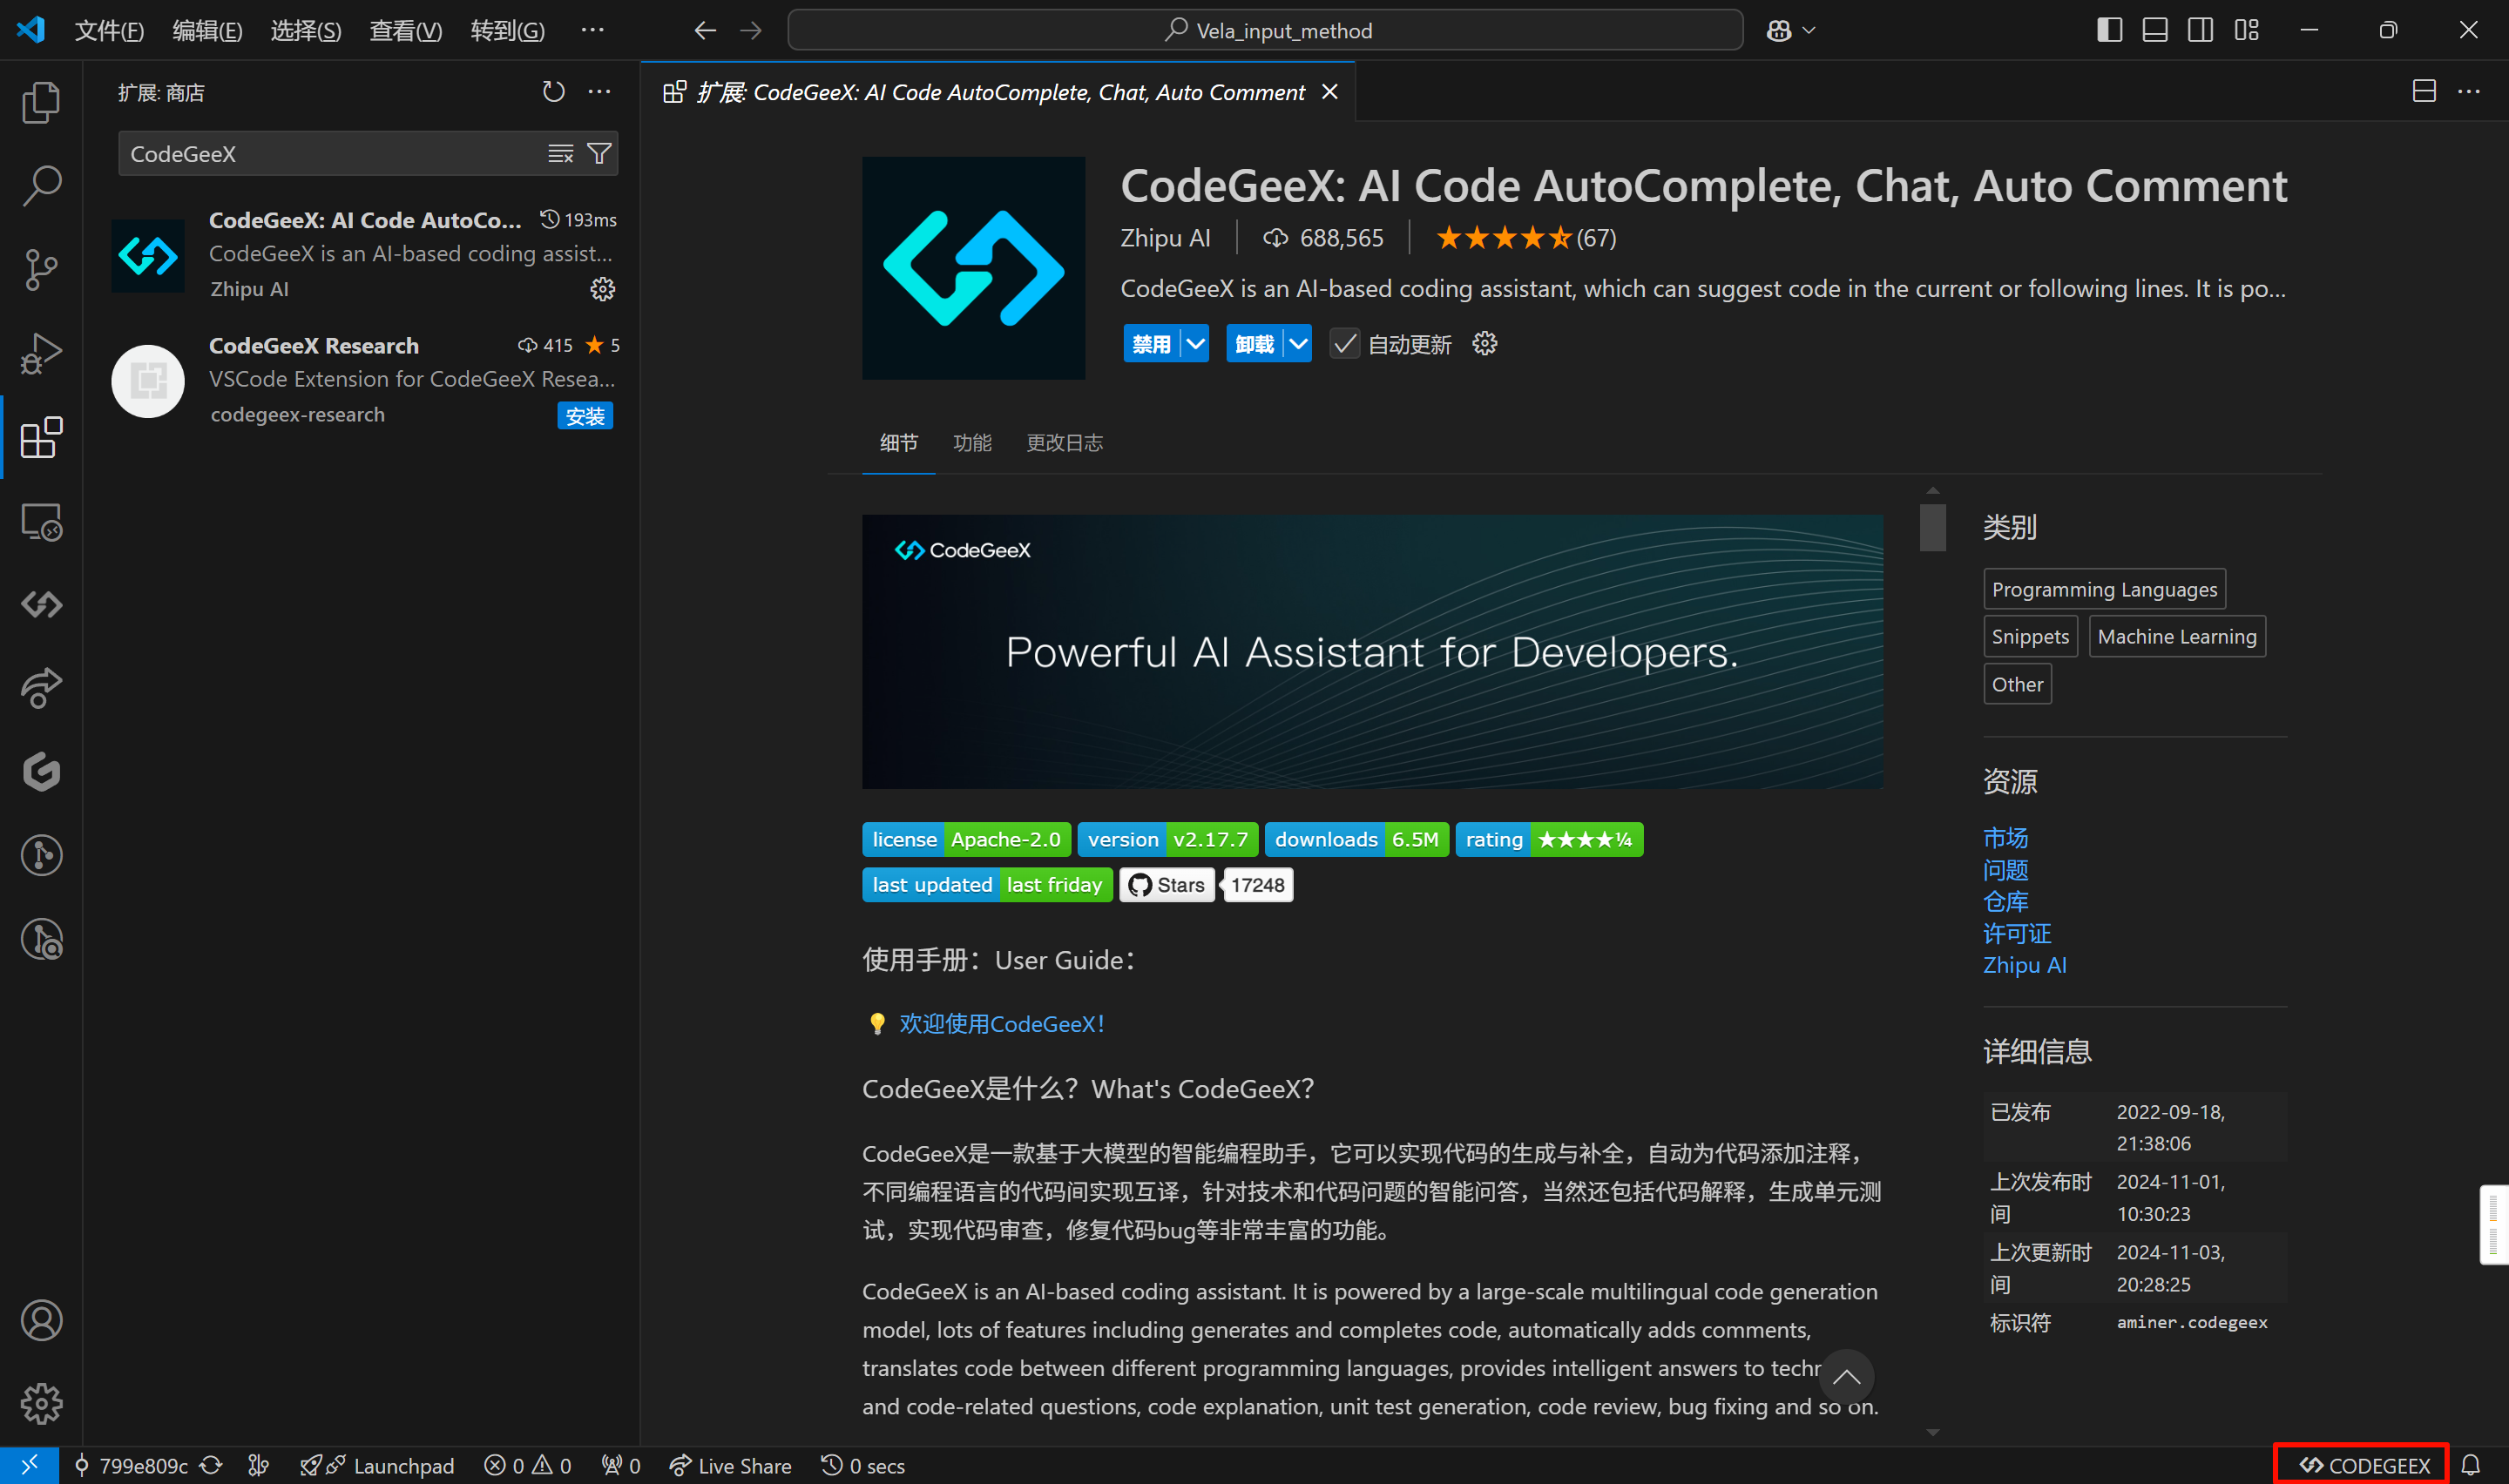The height and width of the screenshot is (1484, 2509).
Task: Open the extensions filter menu
Action: (x=599, y=153)
